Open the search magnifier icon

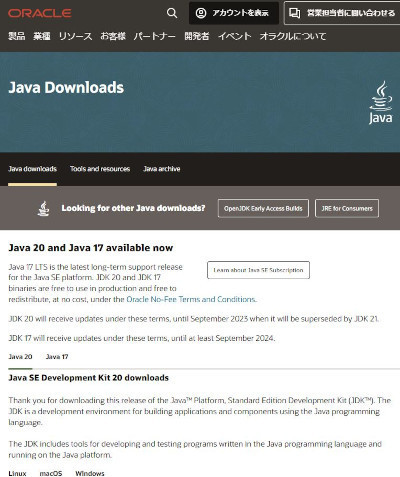172,13
